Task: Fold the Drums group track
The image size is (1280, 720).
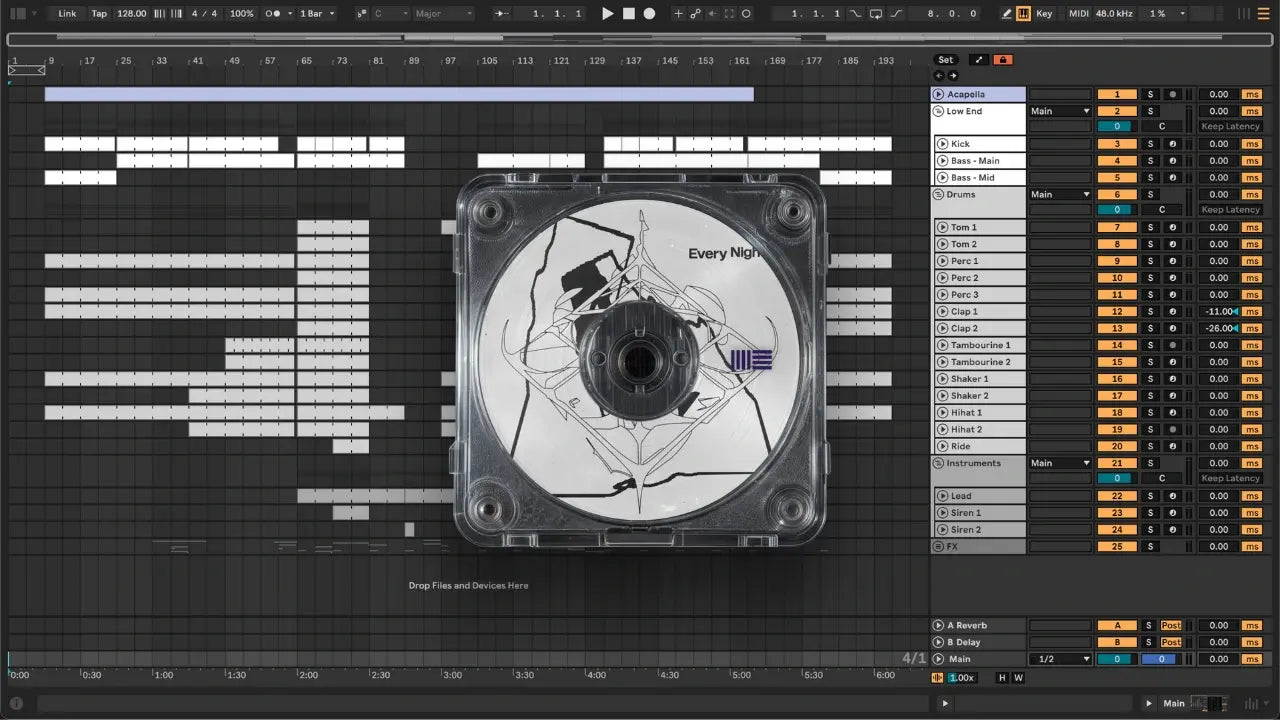Action: (938, 194)
